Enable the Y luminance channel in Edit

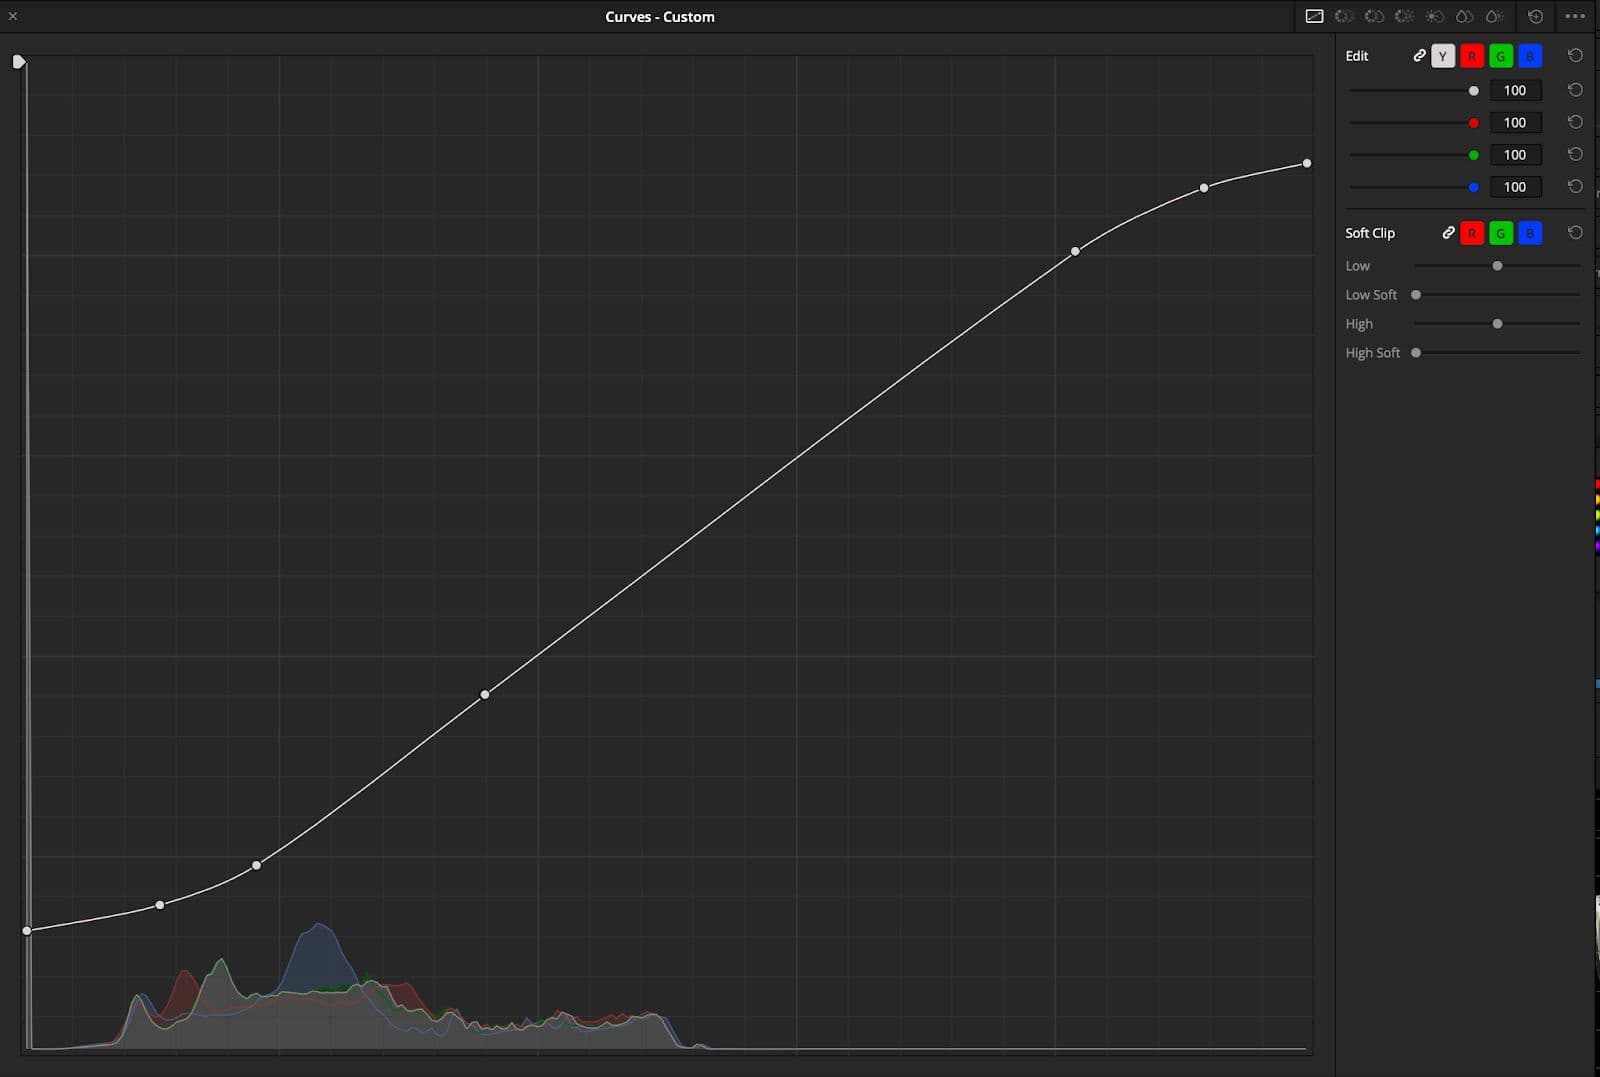1443,56
